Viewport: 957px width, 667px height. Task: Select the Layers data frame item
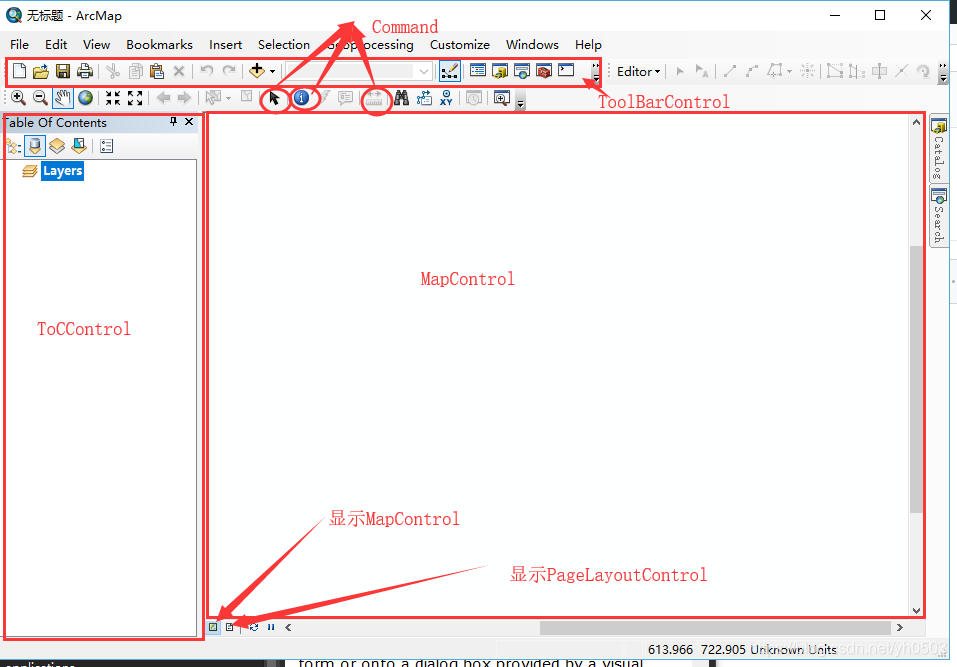[62, 171]
